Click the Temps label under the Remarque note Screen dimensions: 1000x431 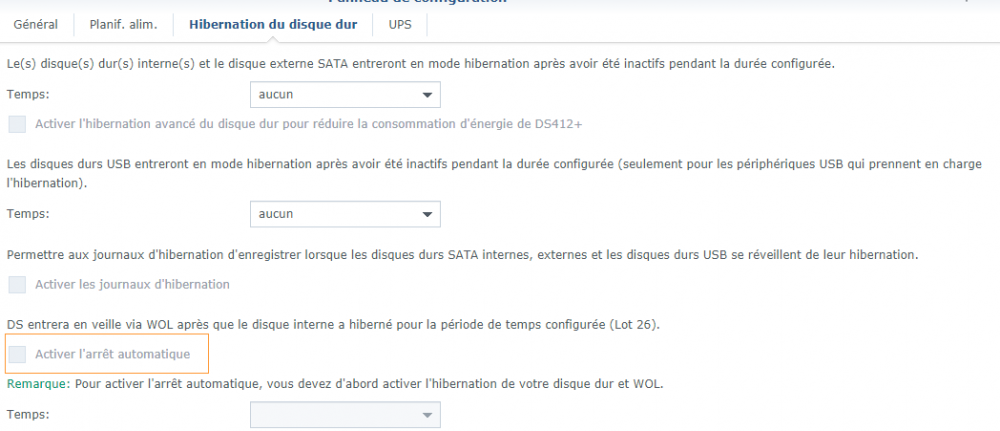pos(28,414)
